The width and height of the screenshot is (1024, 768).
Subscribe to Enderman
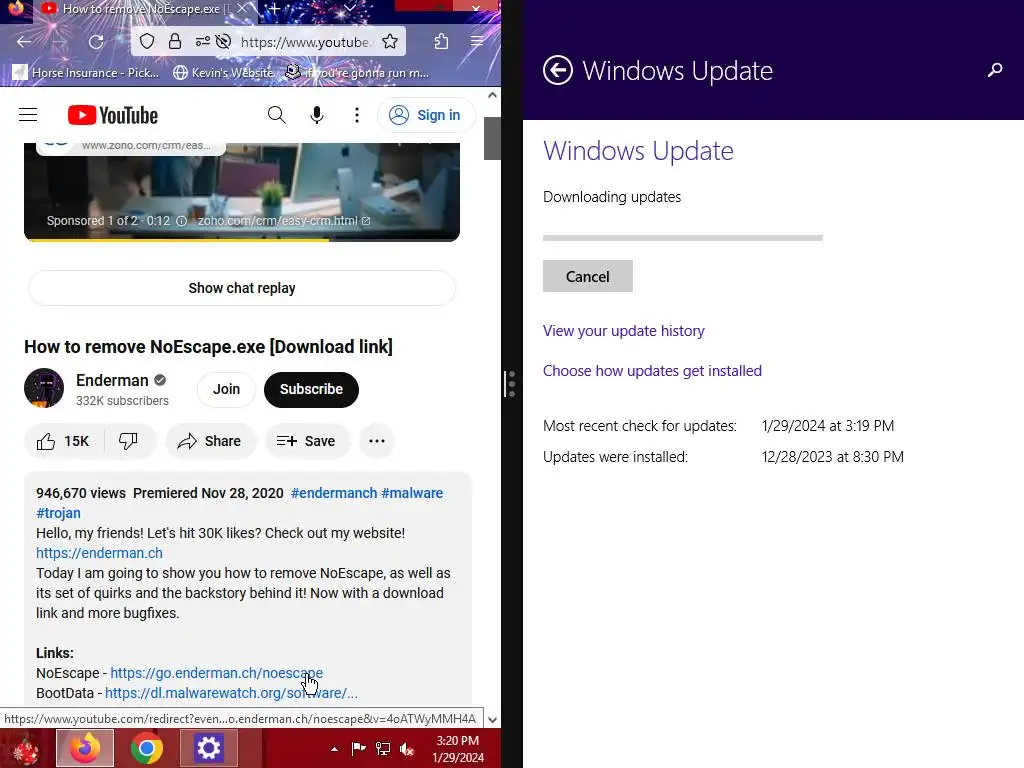(312, 389)
